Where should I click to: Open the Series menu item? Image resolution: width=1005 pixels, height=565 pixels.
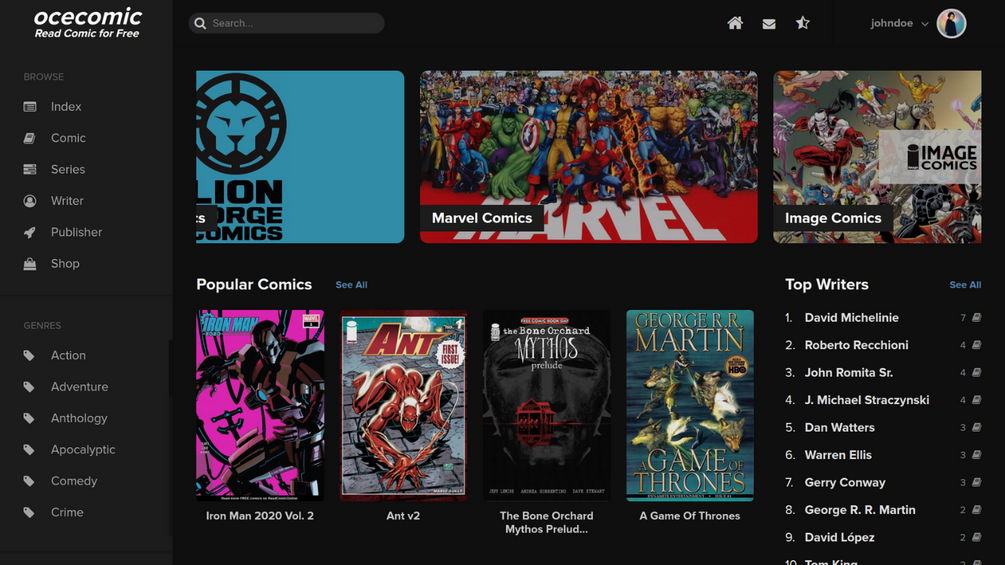pyautogui.click(x=68, y=169)
